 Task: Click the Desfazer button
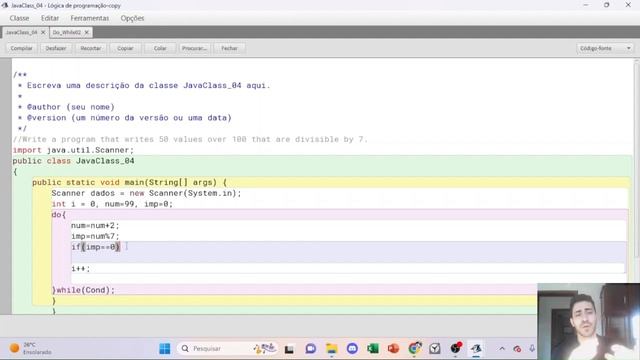click(x=56, y=48)
